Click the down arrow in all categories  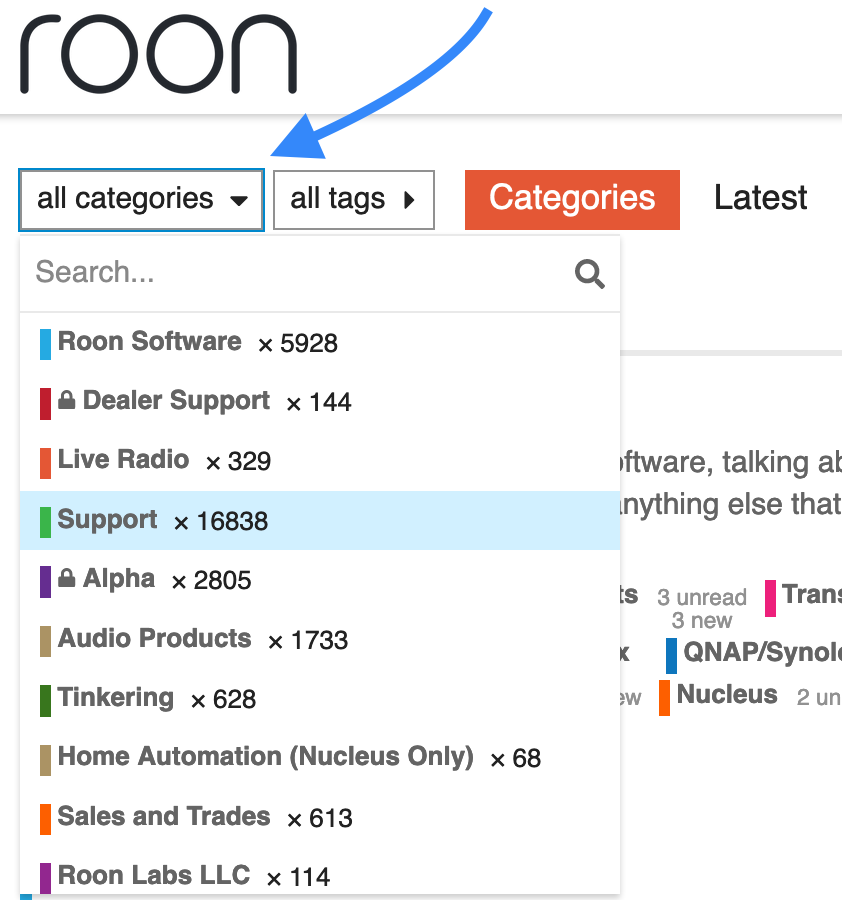239,201
